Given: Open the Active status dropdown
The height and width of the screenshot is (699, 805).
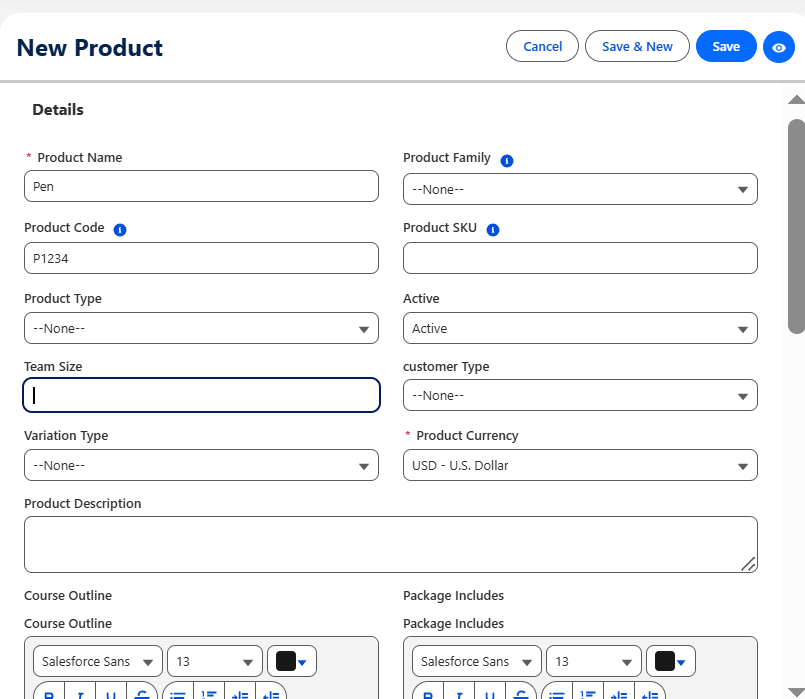Looking at the screenshot, I should pos(580,328).
